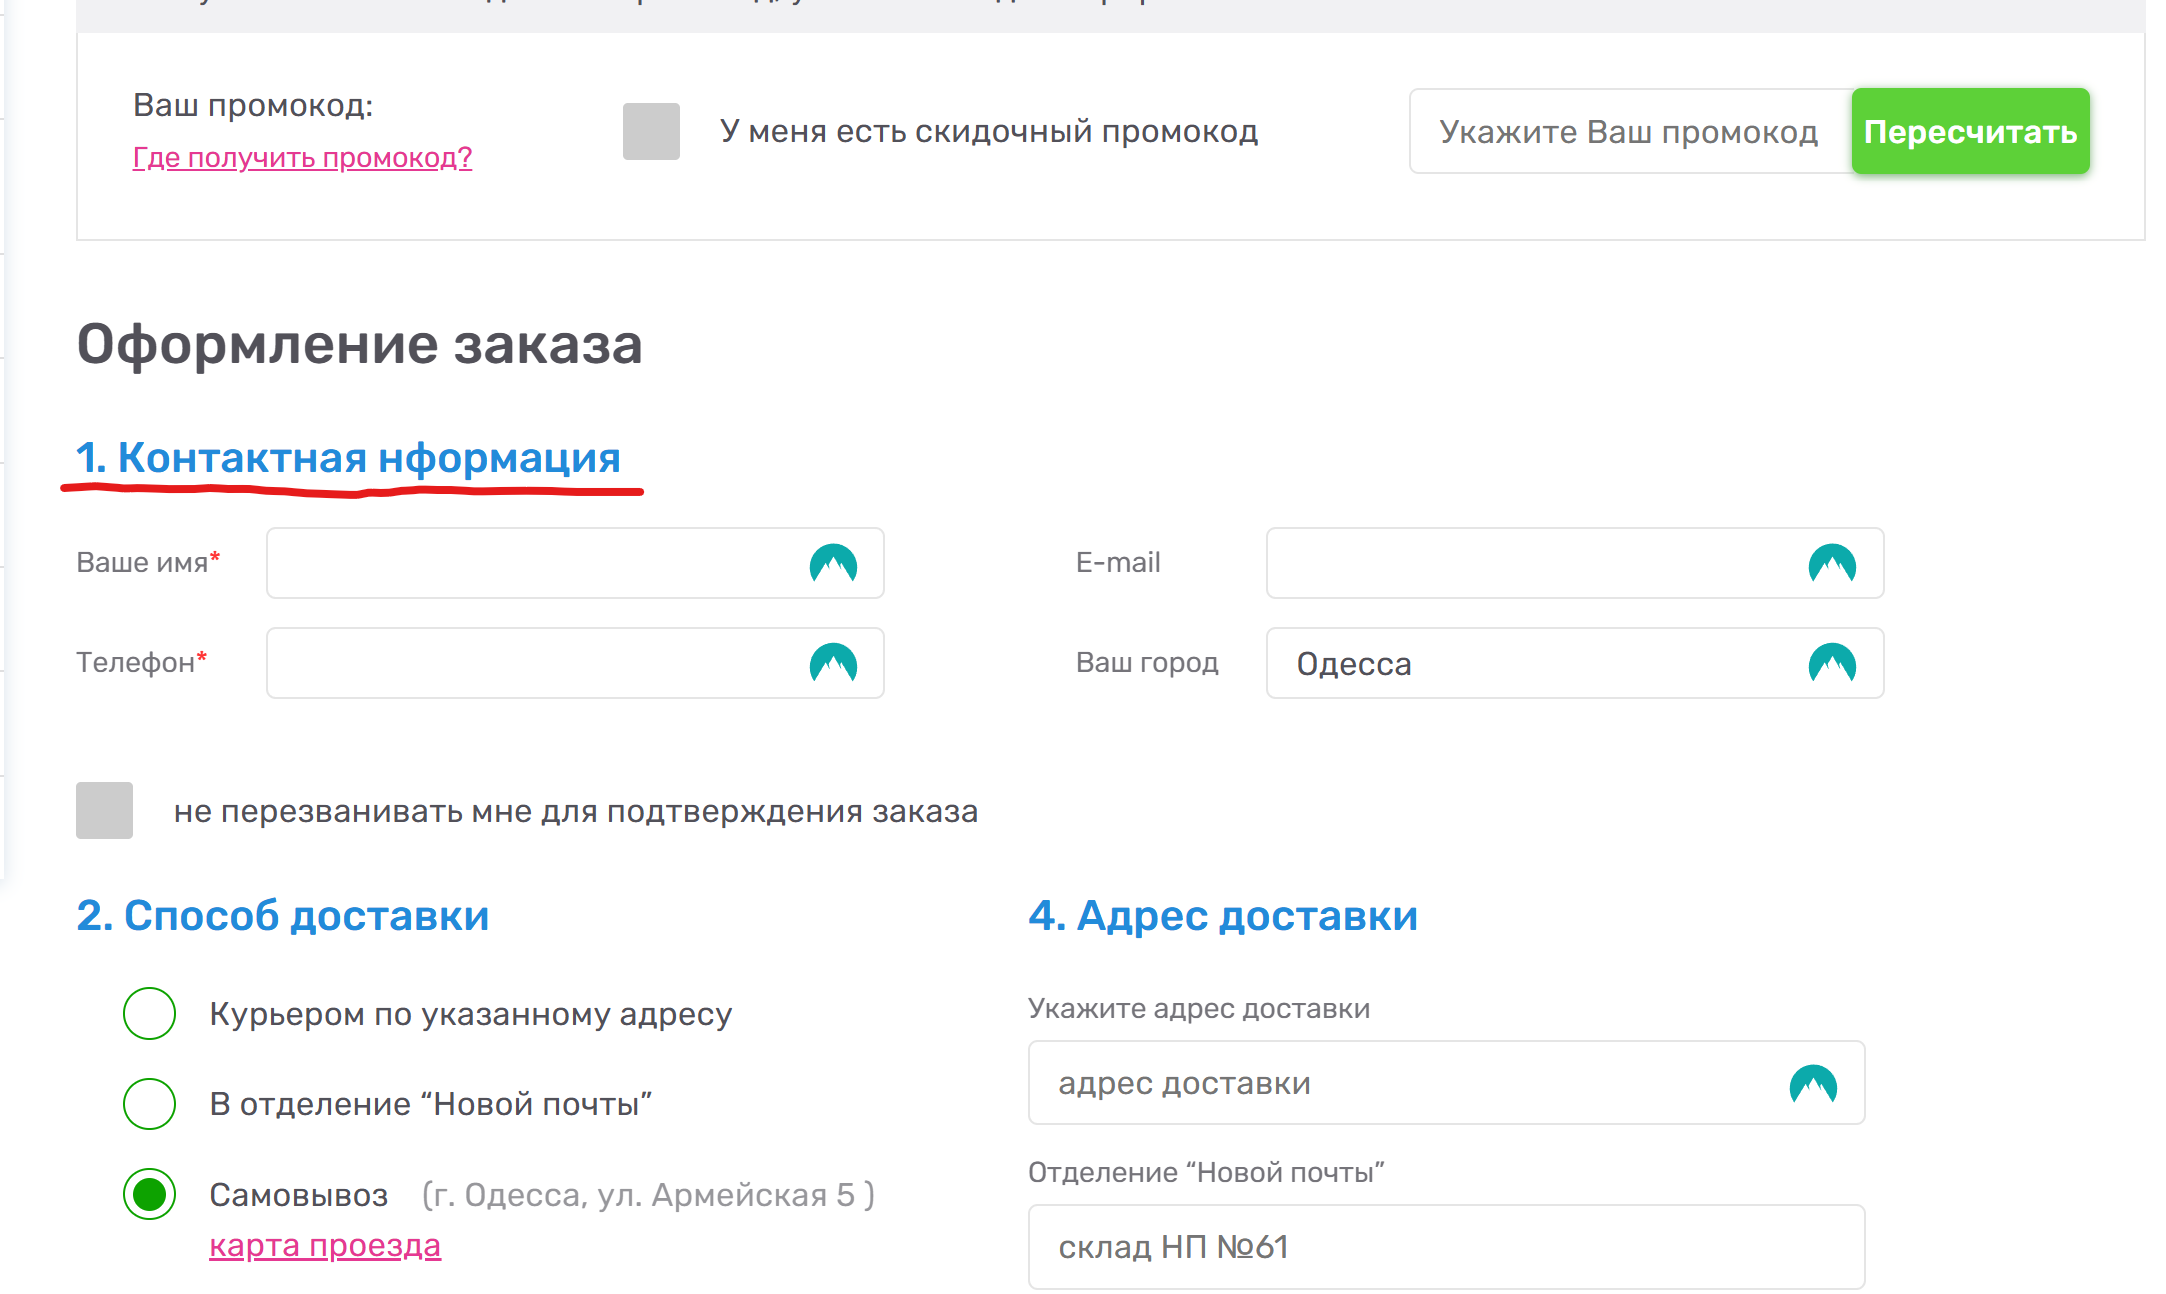Click NordPass icon in phone field
This screenshot has width=2166, height=1294.
coord(833,663)
